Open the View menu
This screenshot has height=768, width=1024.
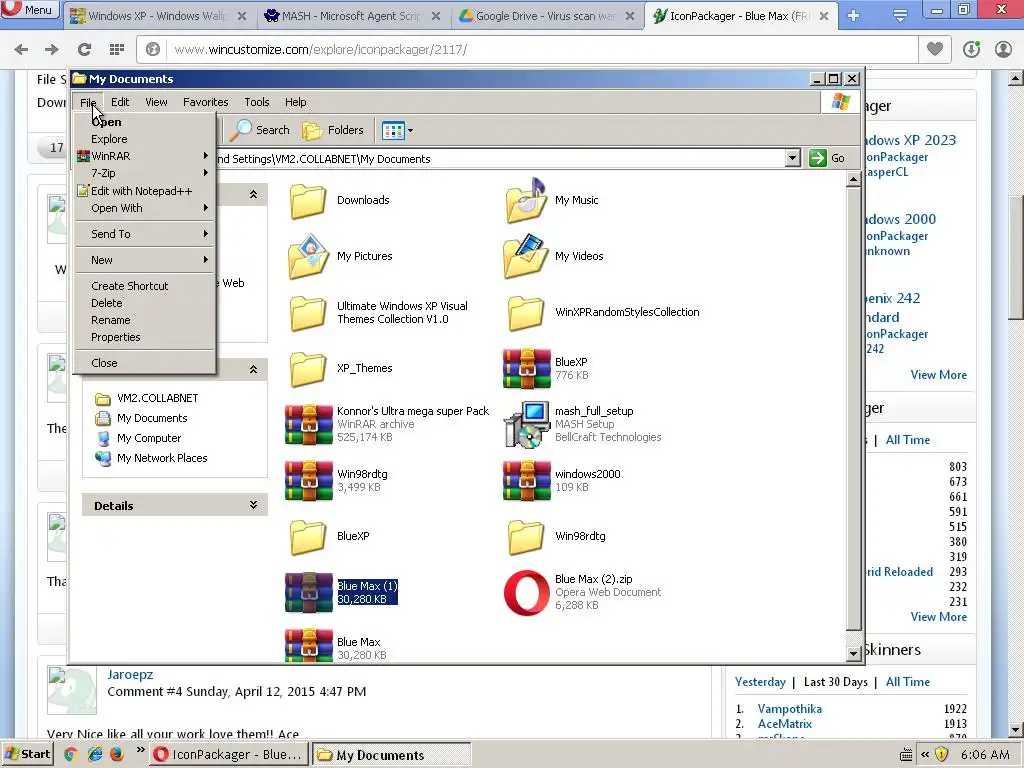click(156, 102)
